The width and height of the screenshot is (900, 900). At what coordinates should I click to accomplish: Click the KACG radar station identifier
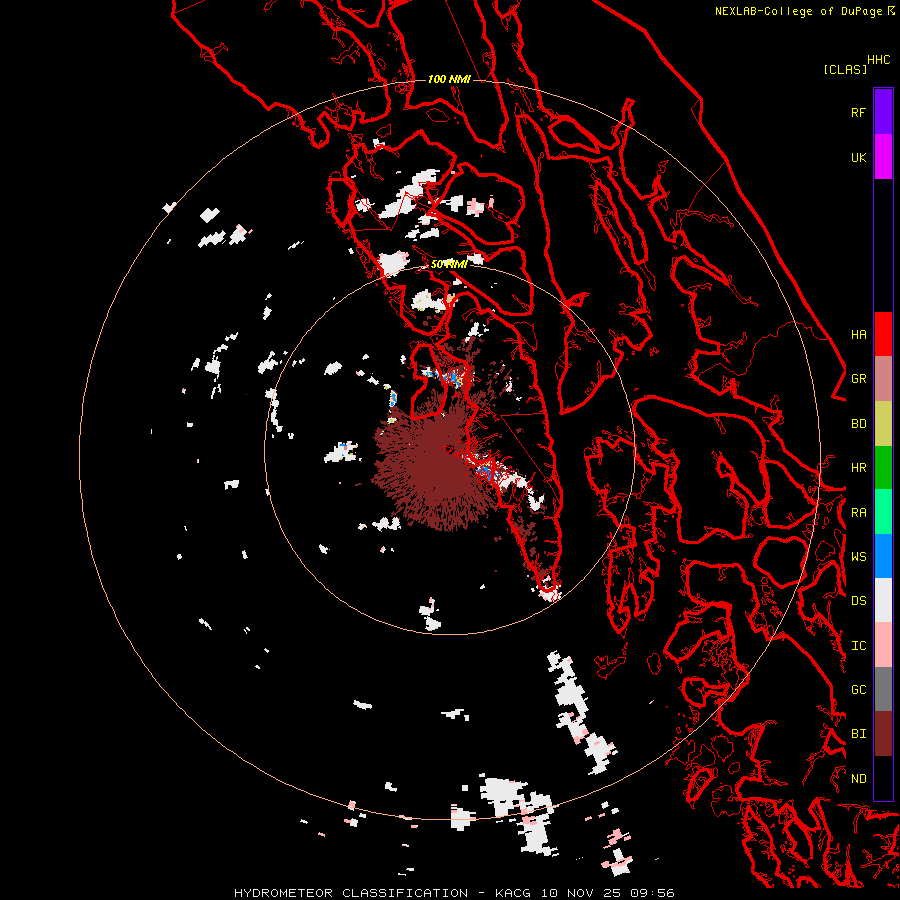(x=509, y=893)
